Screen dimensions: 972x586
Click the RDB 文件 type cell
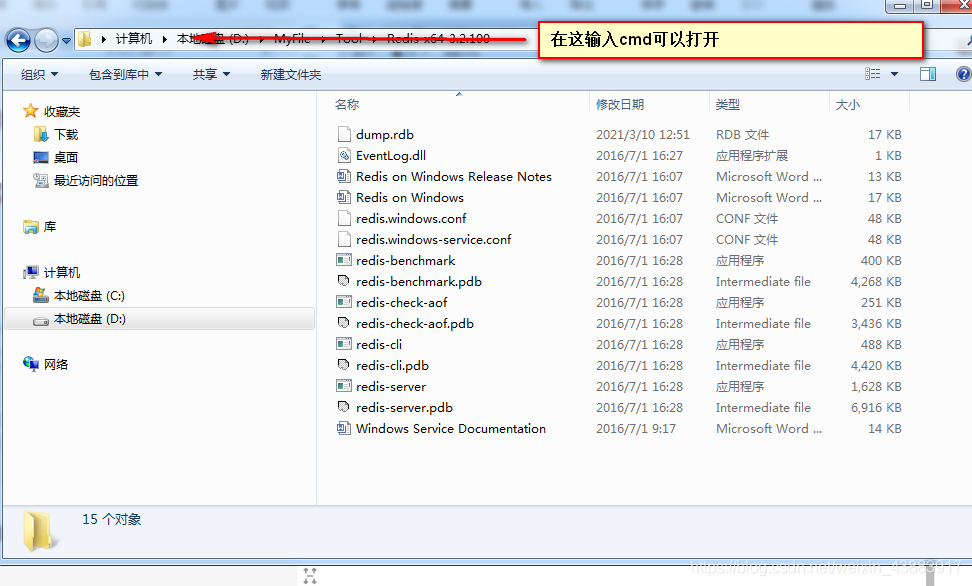(742, 135)
